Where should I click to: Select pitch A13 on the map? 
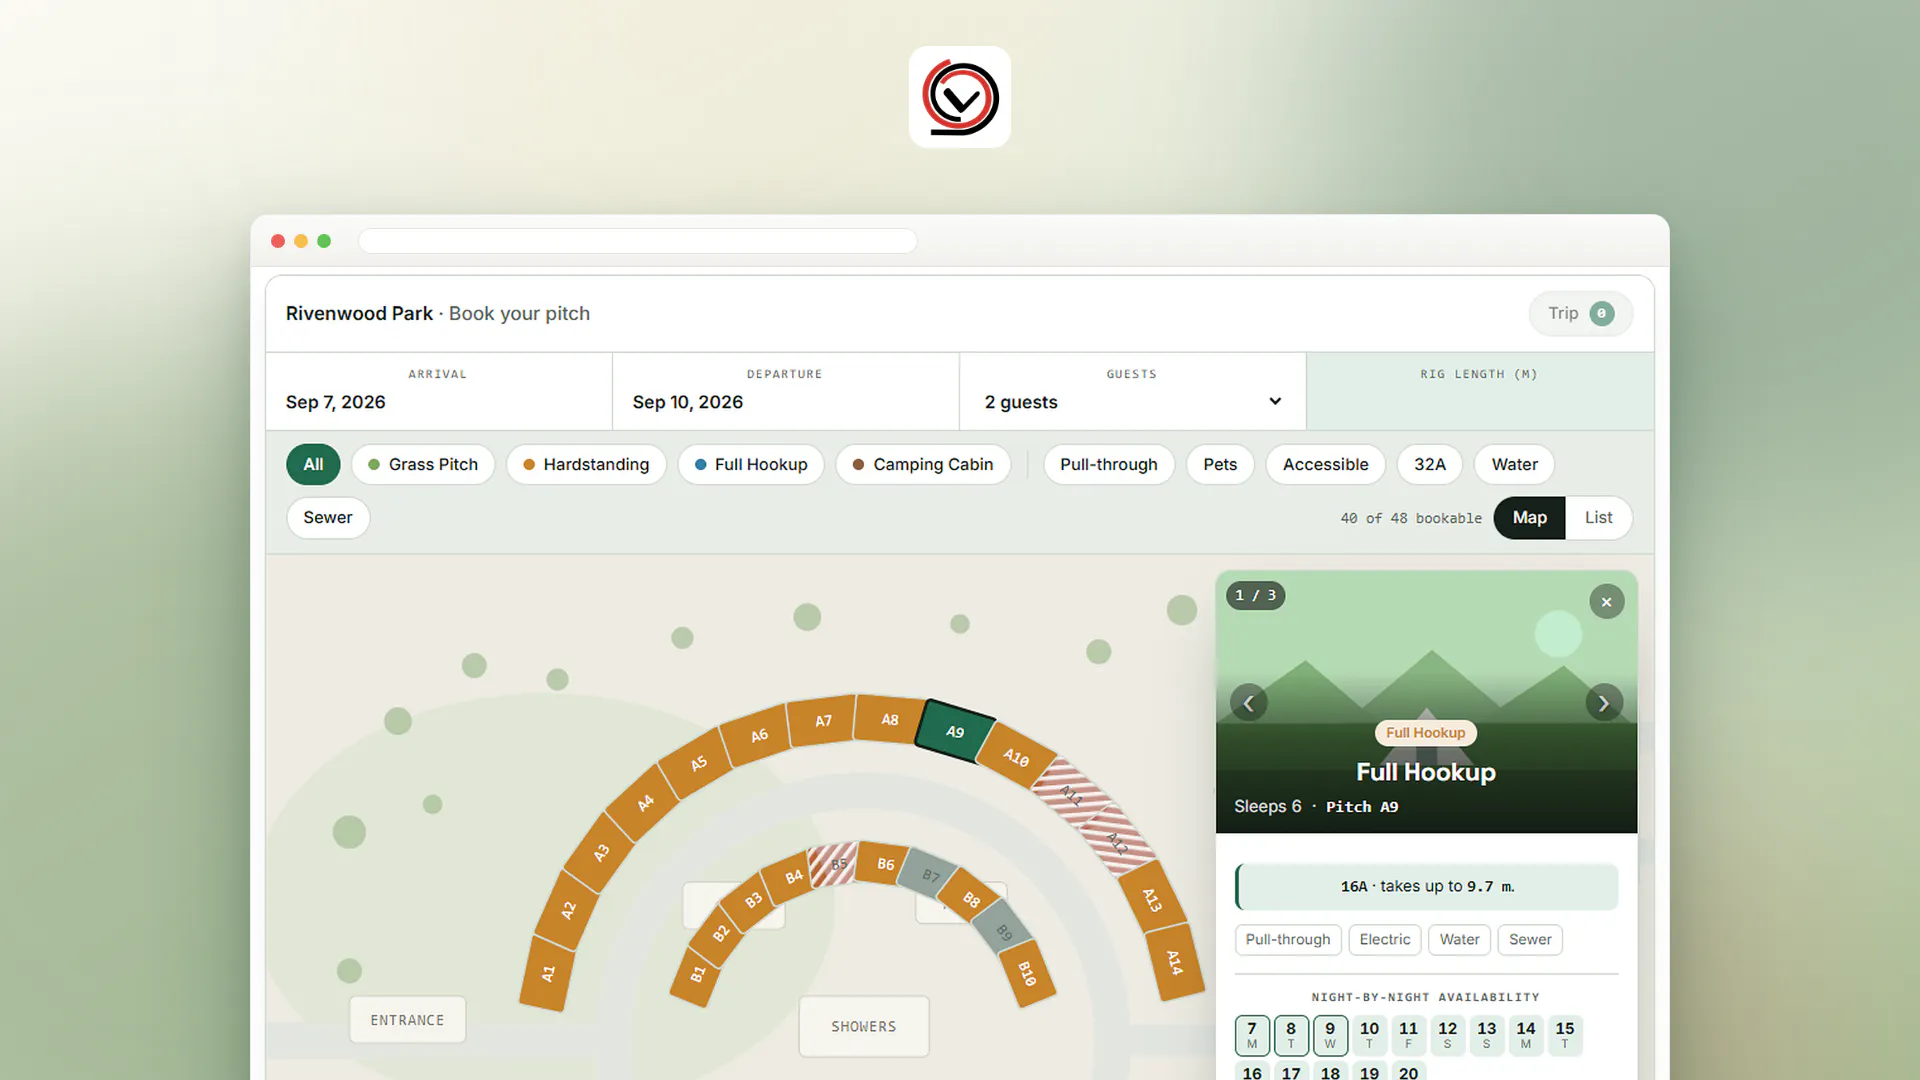[1152, 900]
